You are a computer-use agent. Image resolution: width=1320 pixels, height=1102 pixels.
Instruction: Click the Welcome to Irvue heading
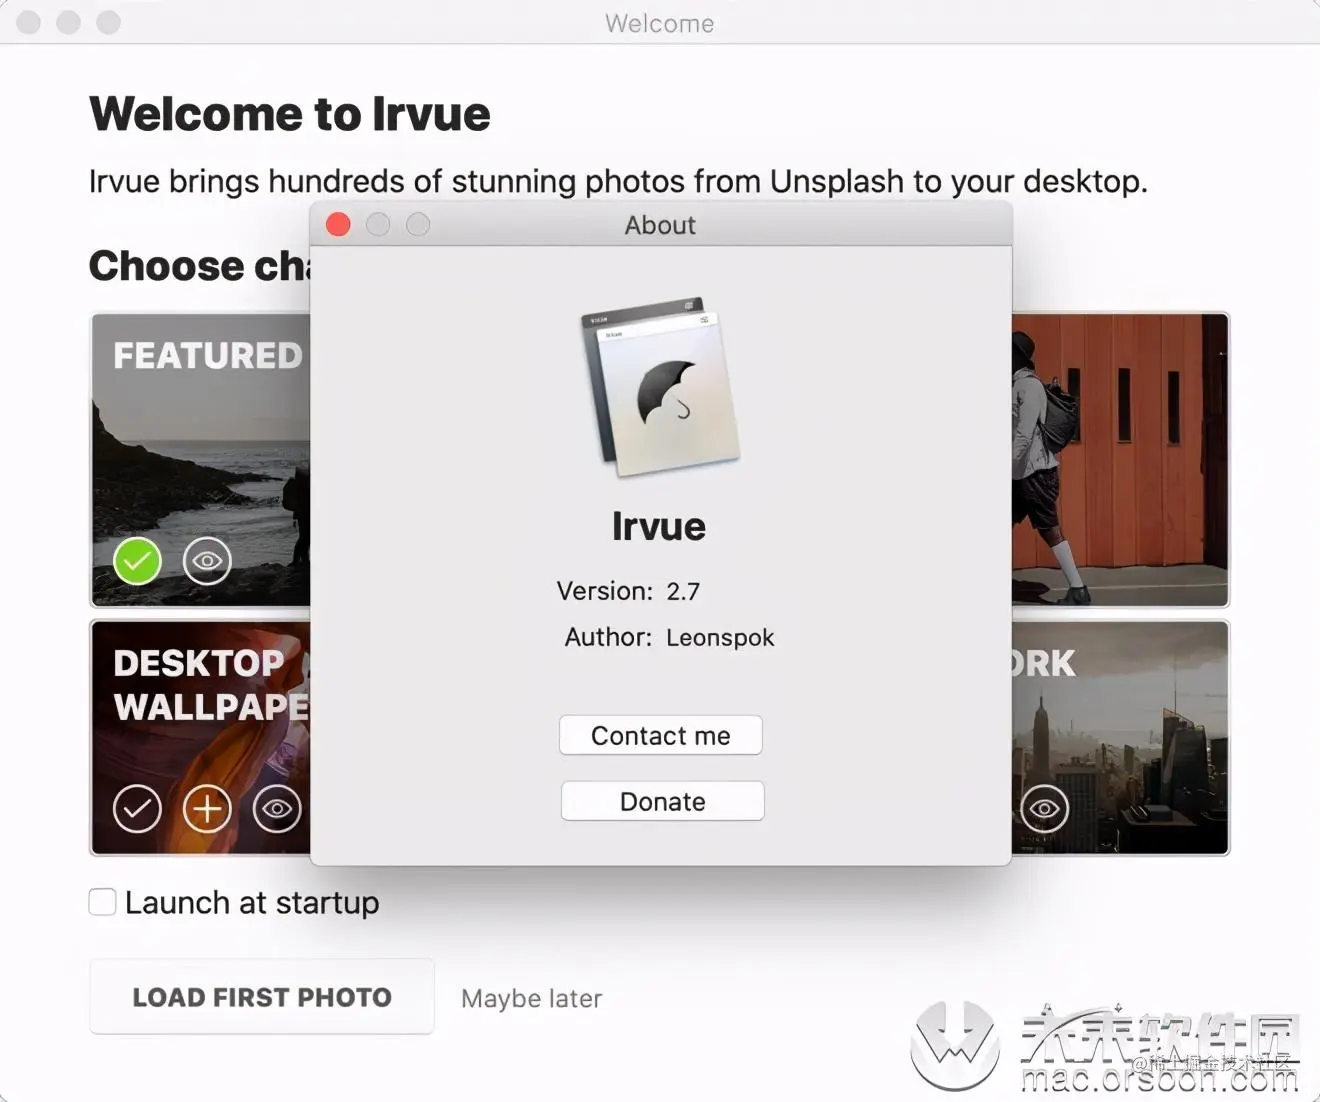290,114
